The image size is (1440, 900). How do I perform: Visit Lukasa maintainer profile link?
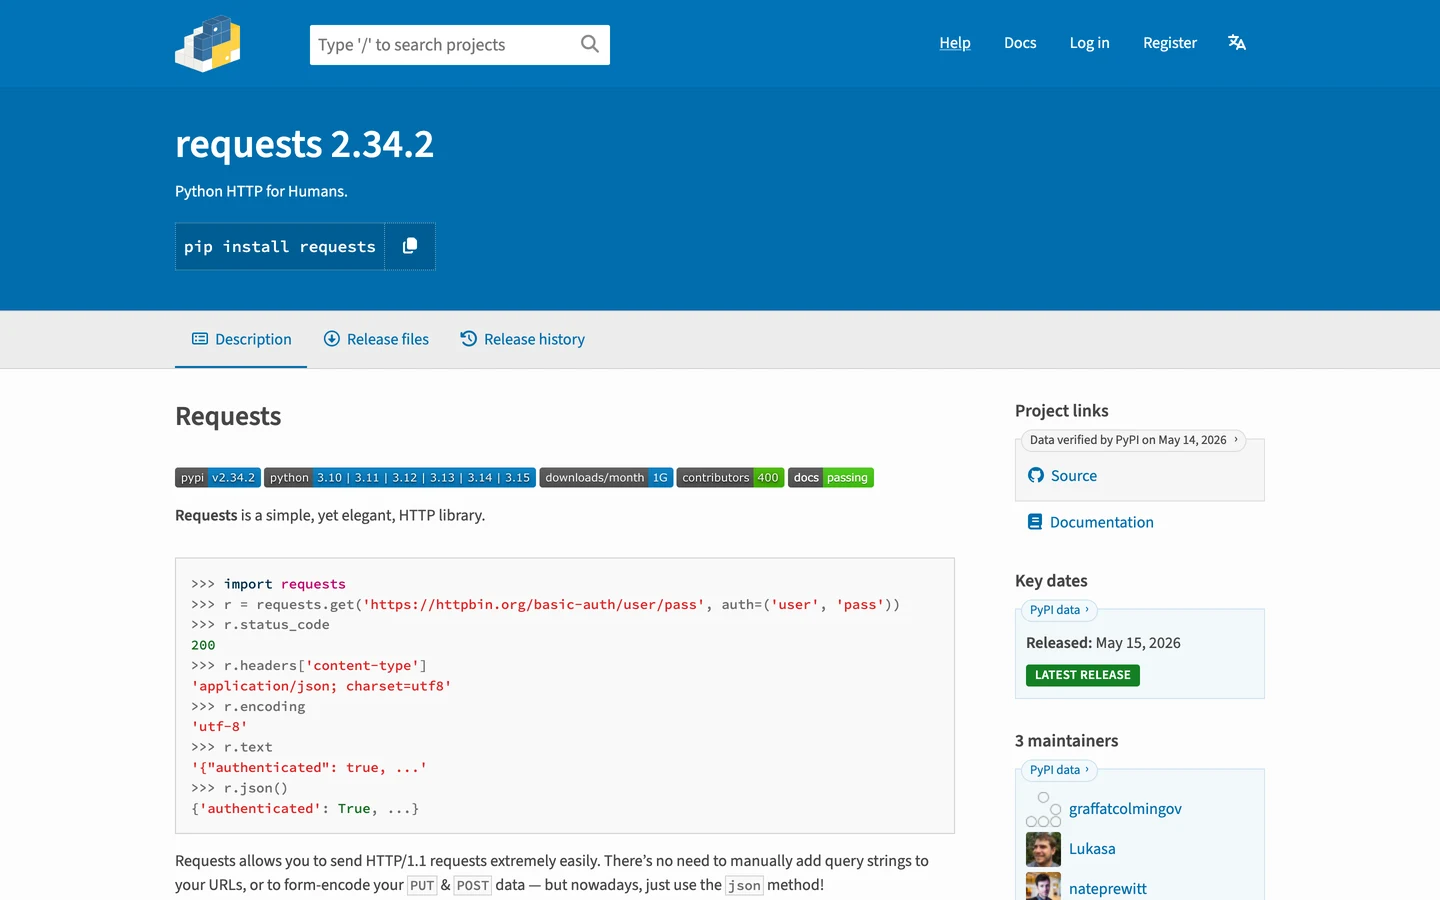pos(1092,849)
